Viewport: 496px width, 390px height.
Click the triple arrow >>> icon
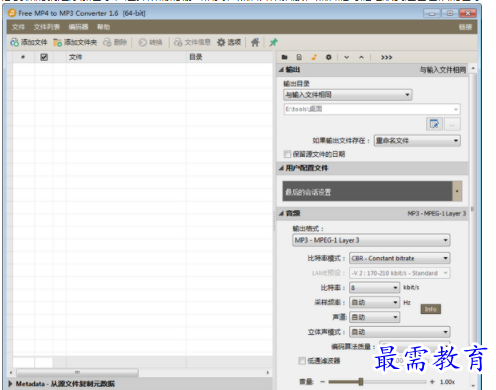coord(386,57)
